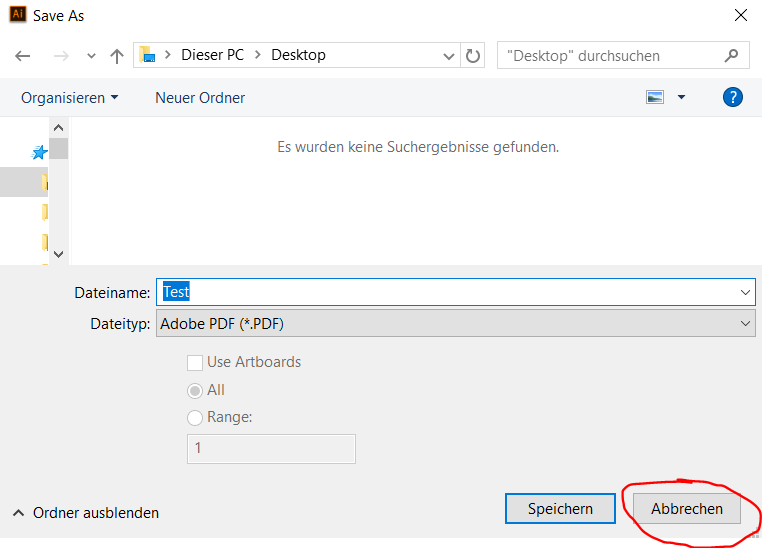
Task: Open the Dateityp Adobe PDF dropdown
Action: coord(456,323)
